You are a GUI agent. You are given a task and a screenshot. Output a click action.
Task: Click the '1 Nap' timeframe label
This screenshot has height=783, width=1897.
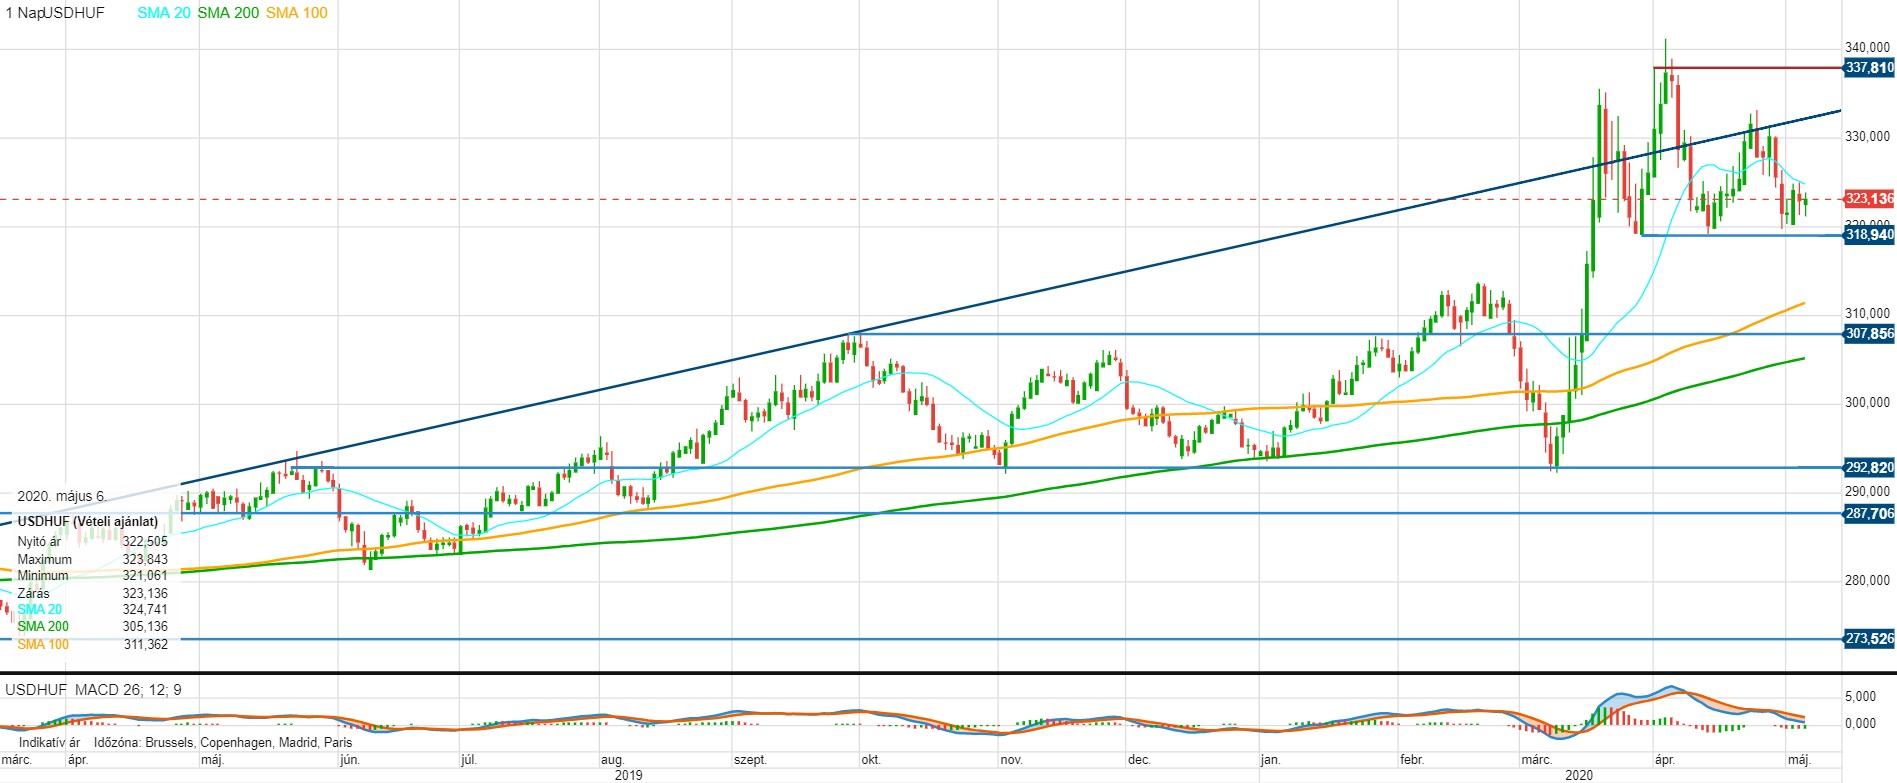(x=23, y=13)
